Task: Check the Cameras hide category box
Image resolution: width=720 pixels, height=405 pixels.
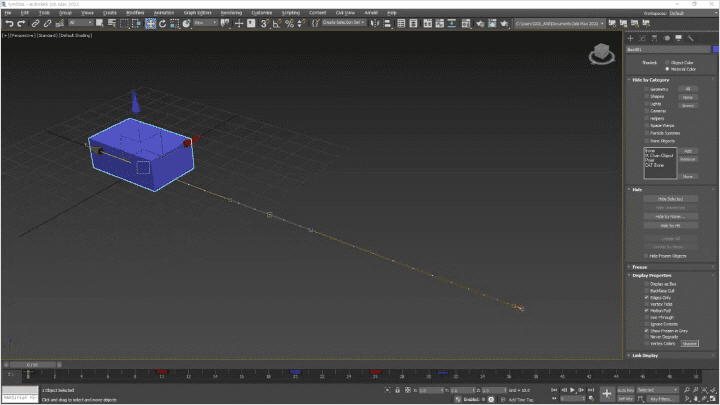Action: [647, 111]
